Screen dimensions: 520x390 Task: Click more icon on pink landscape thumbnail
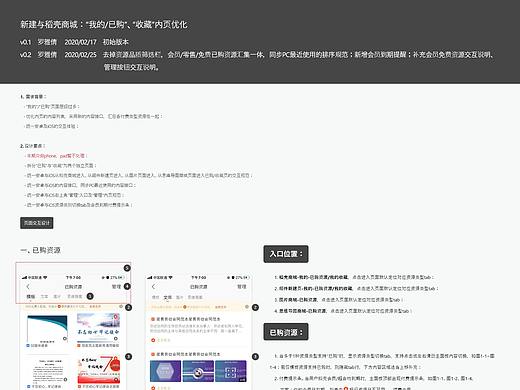pos(116,338)
